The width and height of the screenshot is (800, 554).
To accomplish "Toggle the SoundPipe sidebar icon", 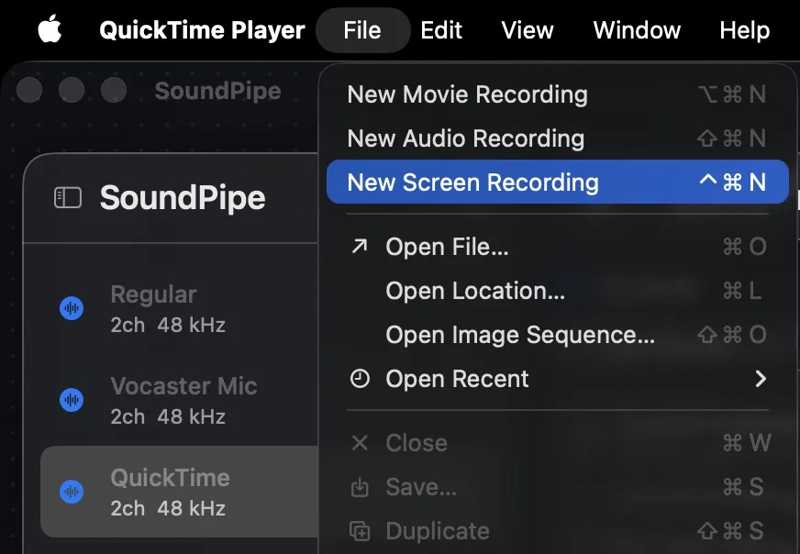I will pos(68,198).
